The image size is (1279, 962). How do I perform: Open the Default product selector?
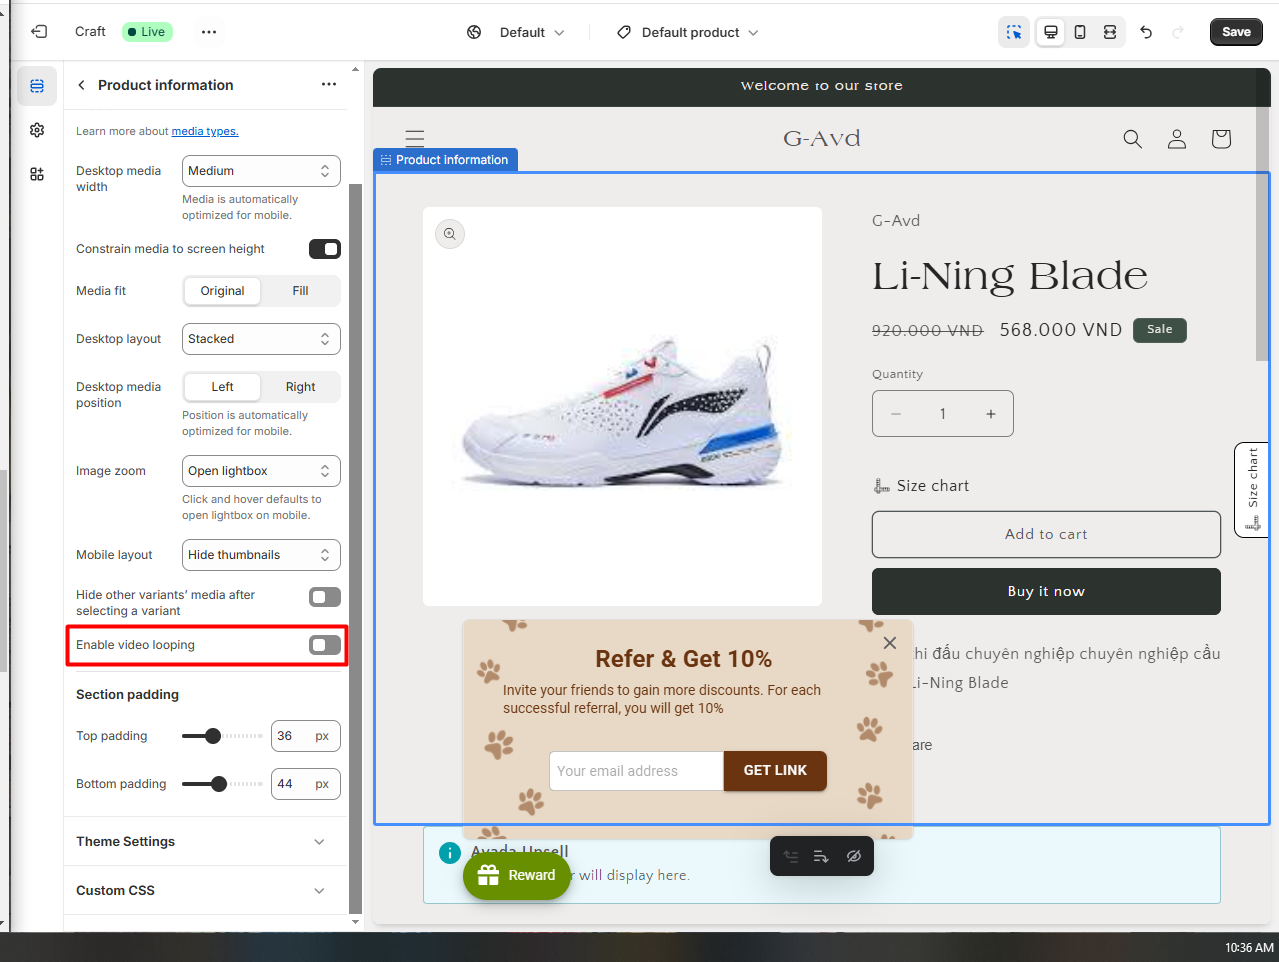point(688,32)
